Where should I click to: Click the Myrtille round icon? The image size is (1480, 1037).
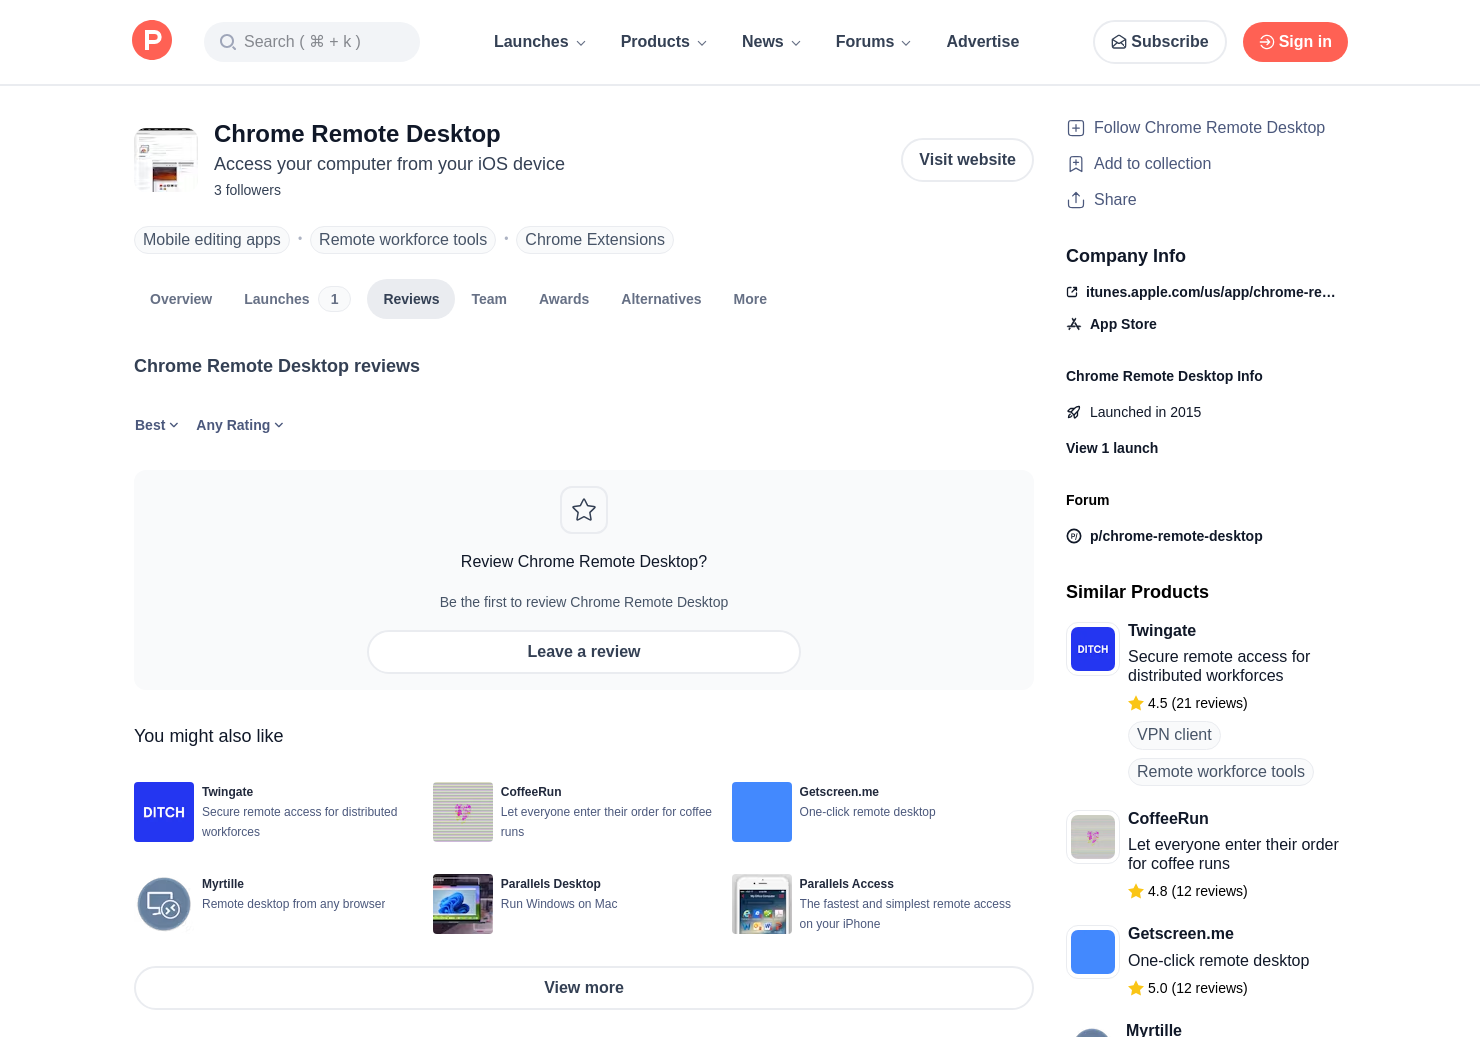click(x=164, y=904)
